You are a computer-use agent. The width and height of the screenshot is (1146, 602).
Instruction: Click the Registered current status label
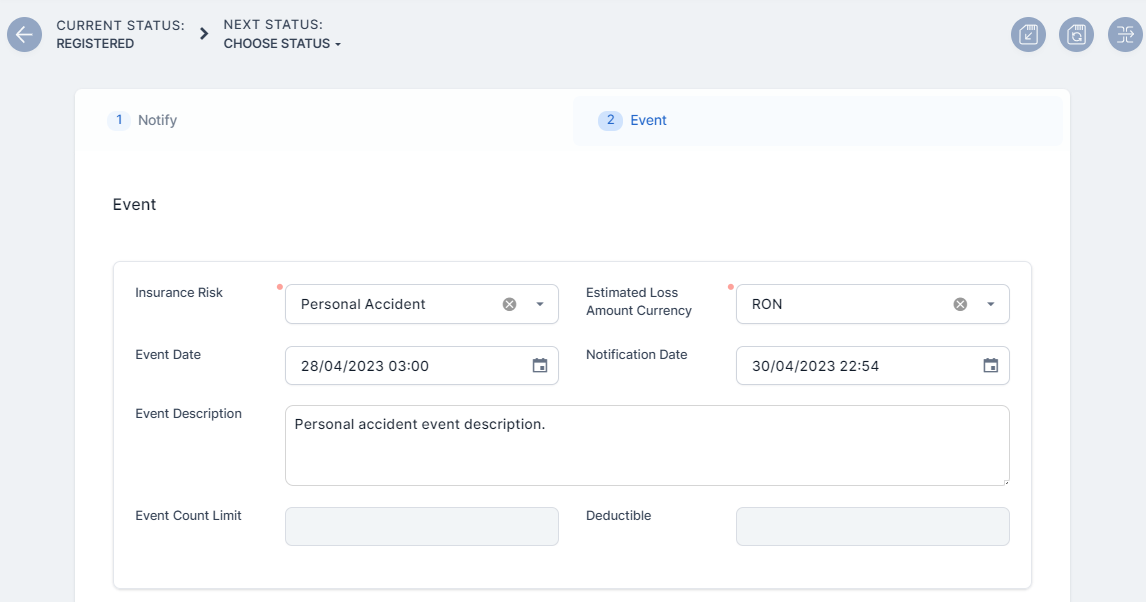coord(95,44)
